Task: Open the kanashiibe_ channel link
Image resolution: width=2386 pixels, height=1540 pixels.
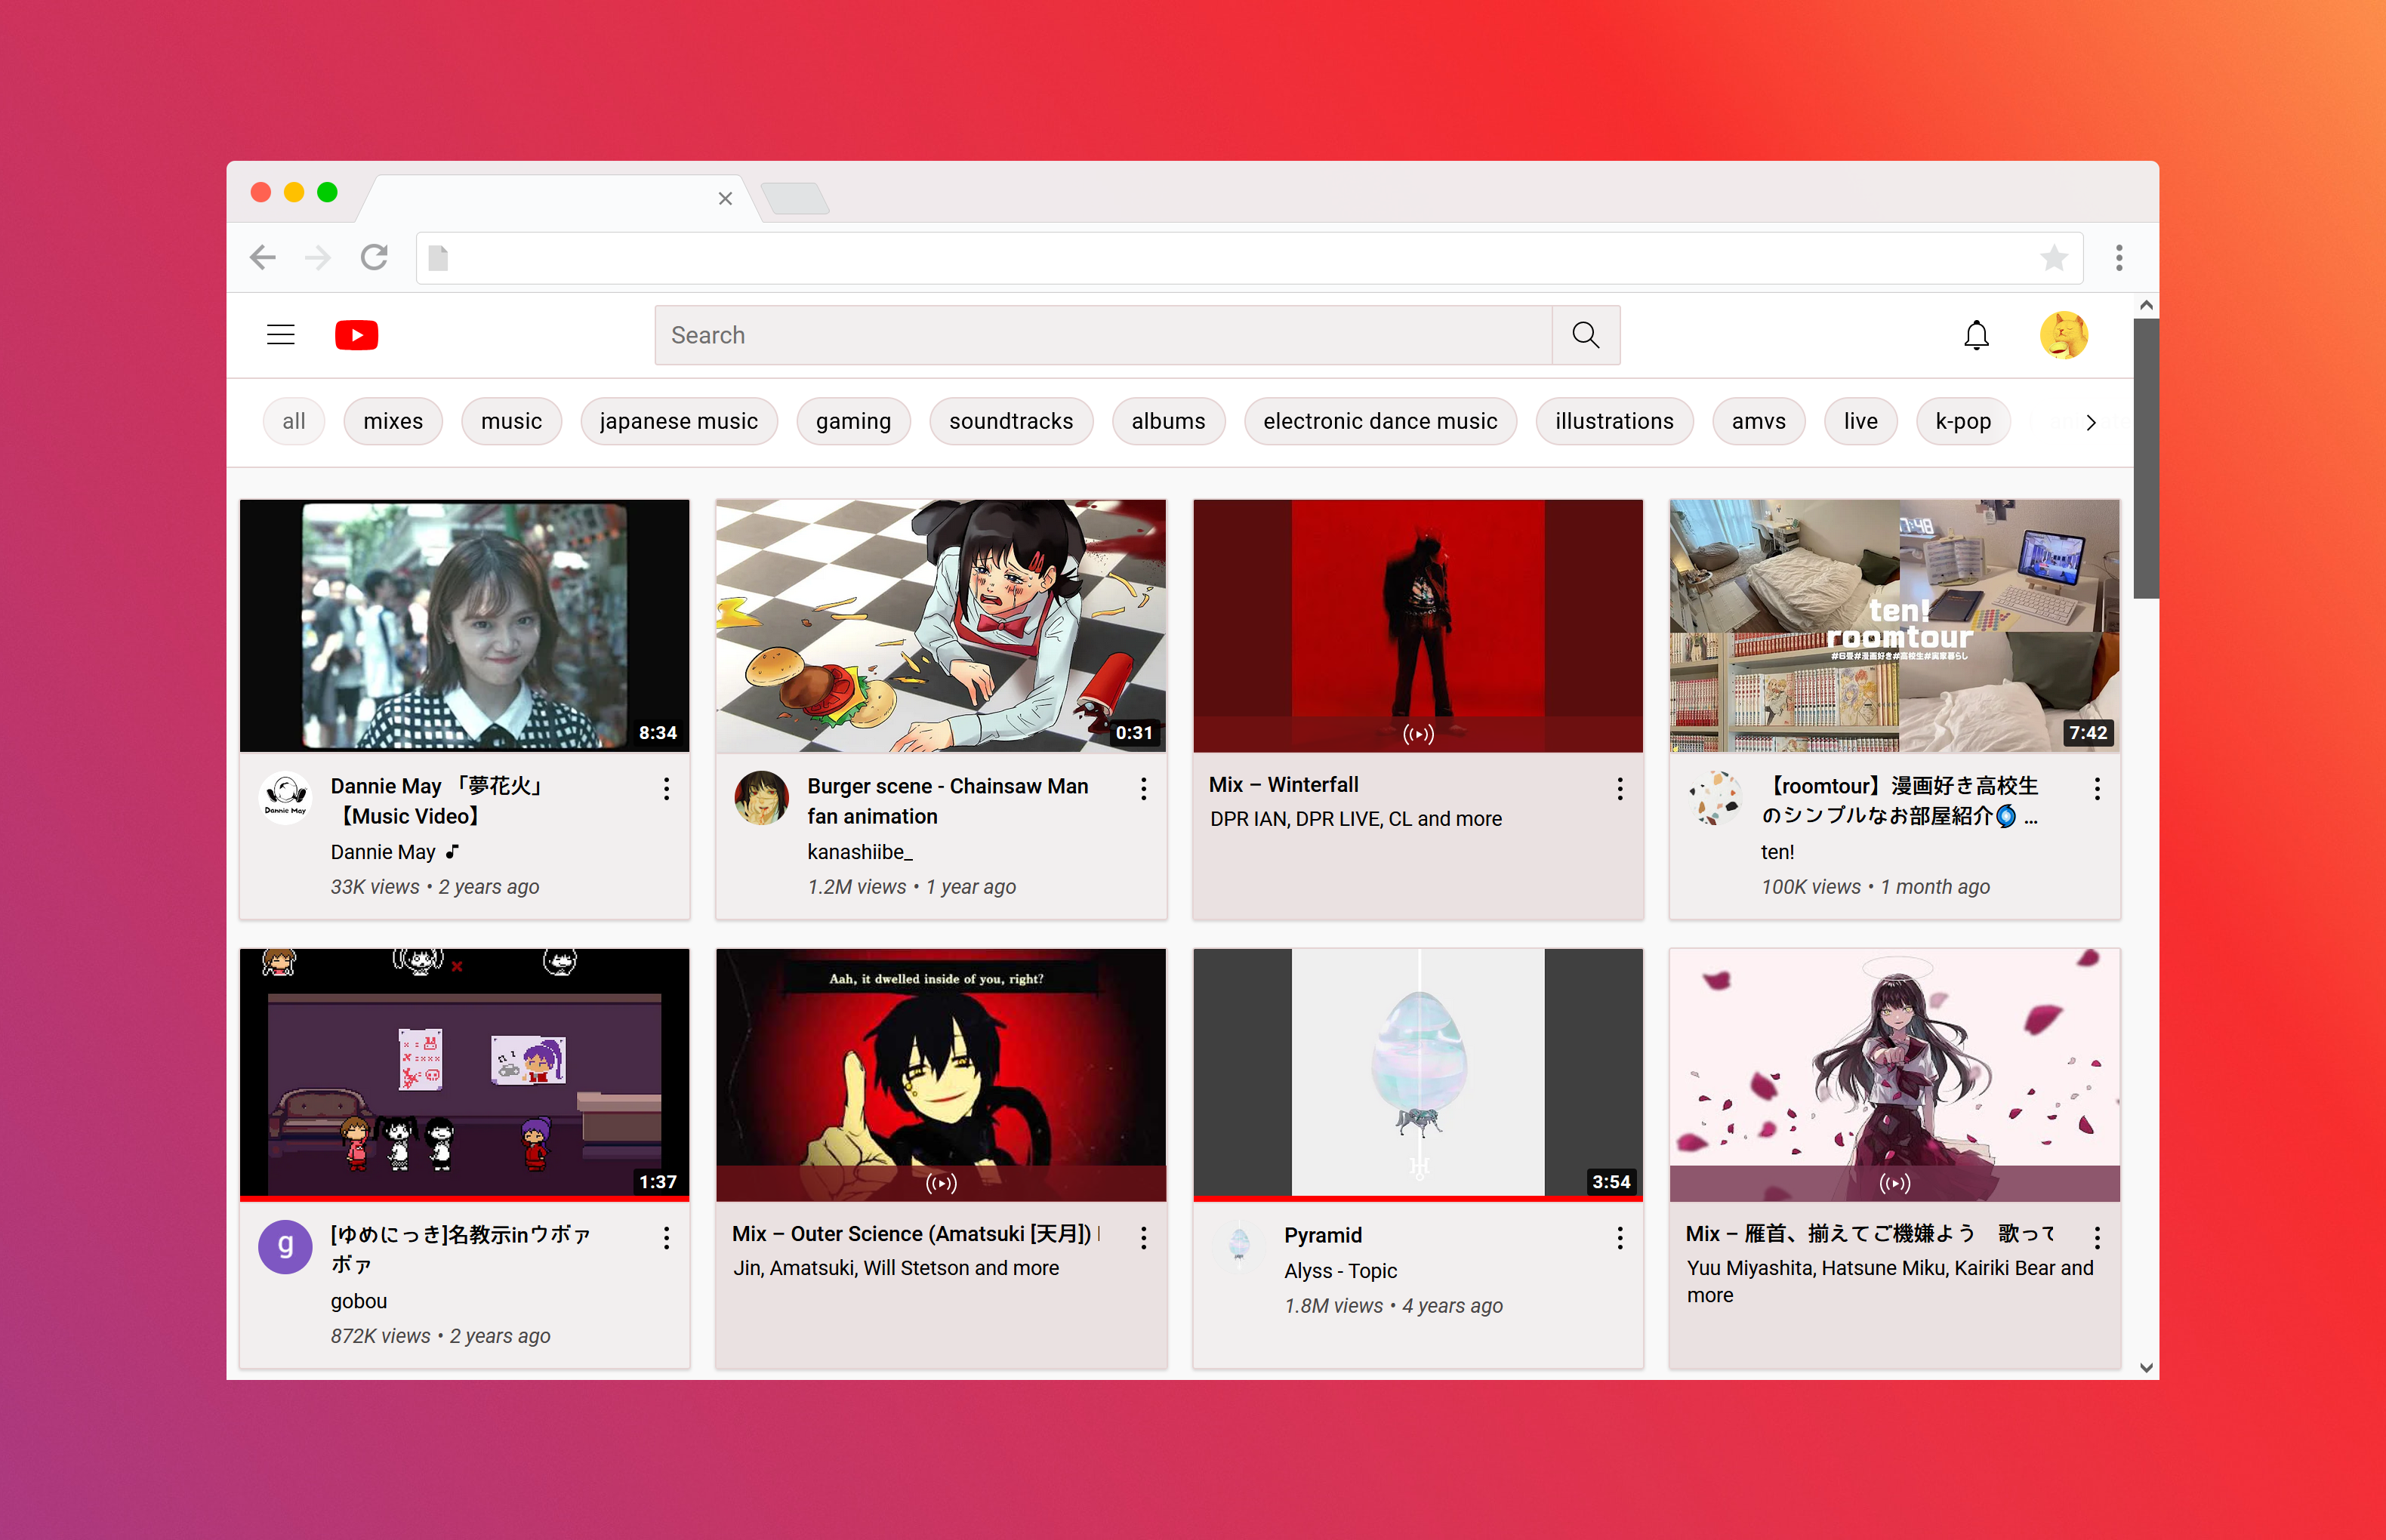Action: point(859,852)
